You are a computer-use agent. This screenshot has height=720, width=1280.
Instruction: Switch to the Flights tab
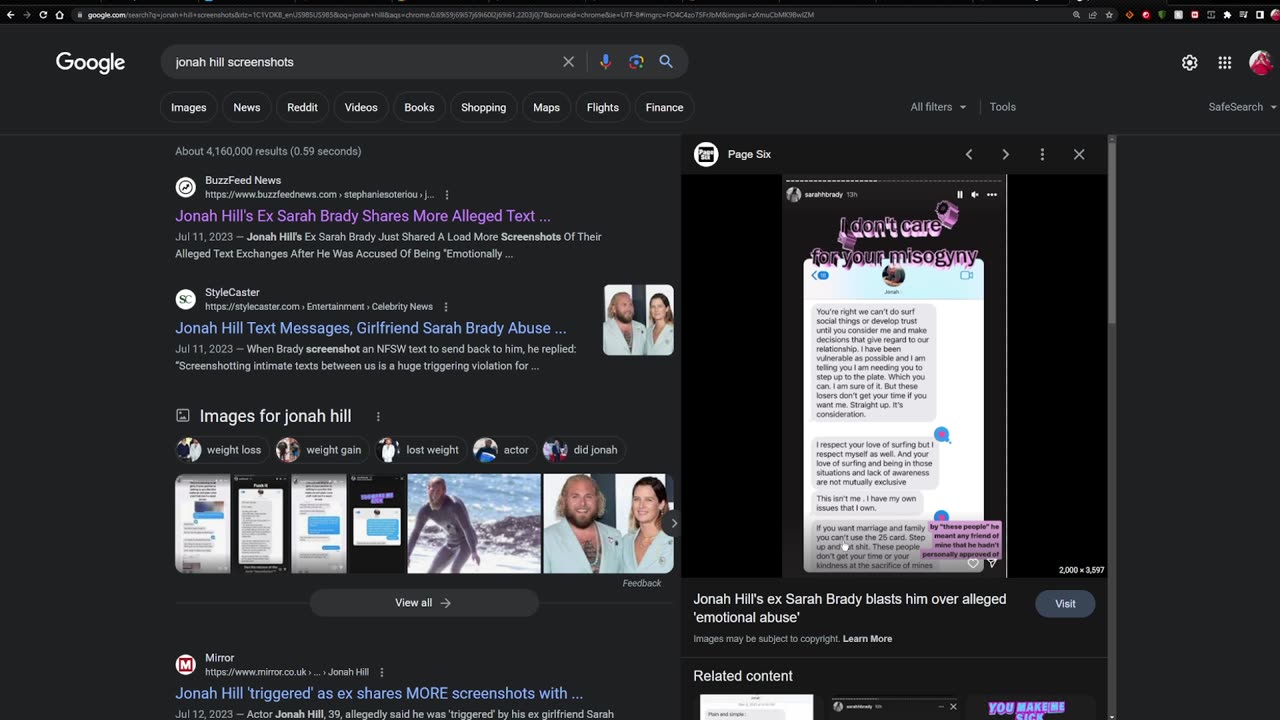coord(603,107)
